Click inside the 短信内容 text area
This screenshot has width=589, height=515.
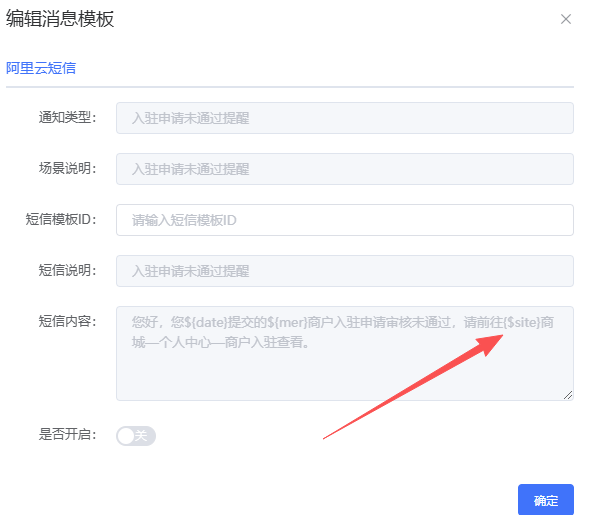pyautogui.click(x=345, y=353)
